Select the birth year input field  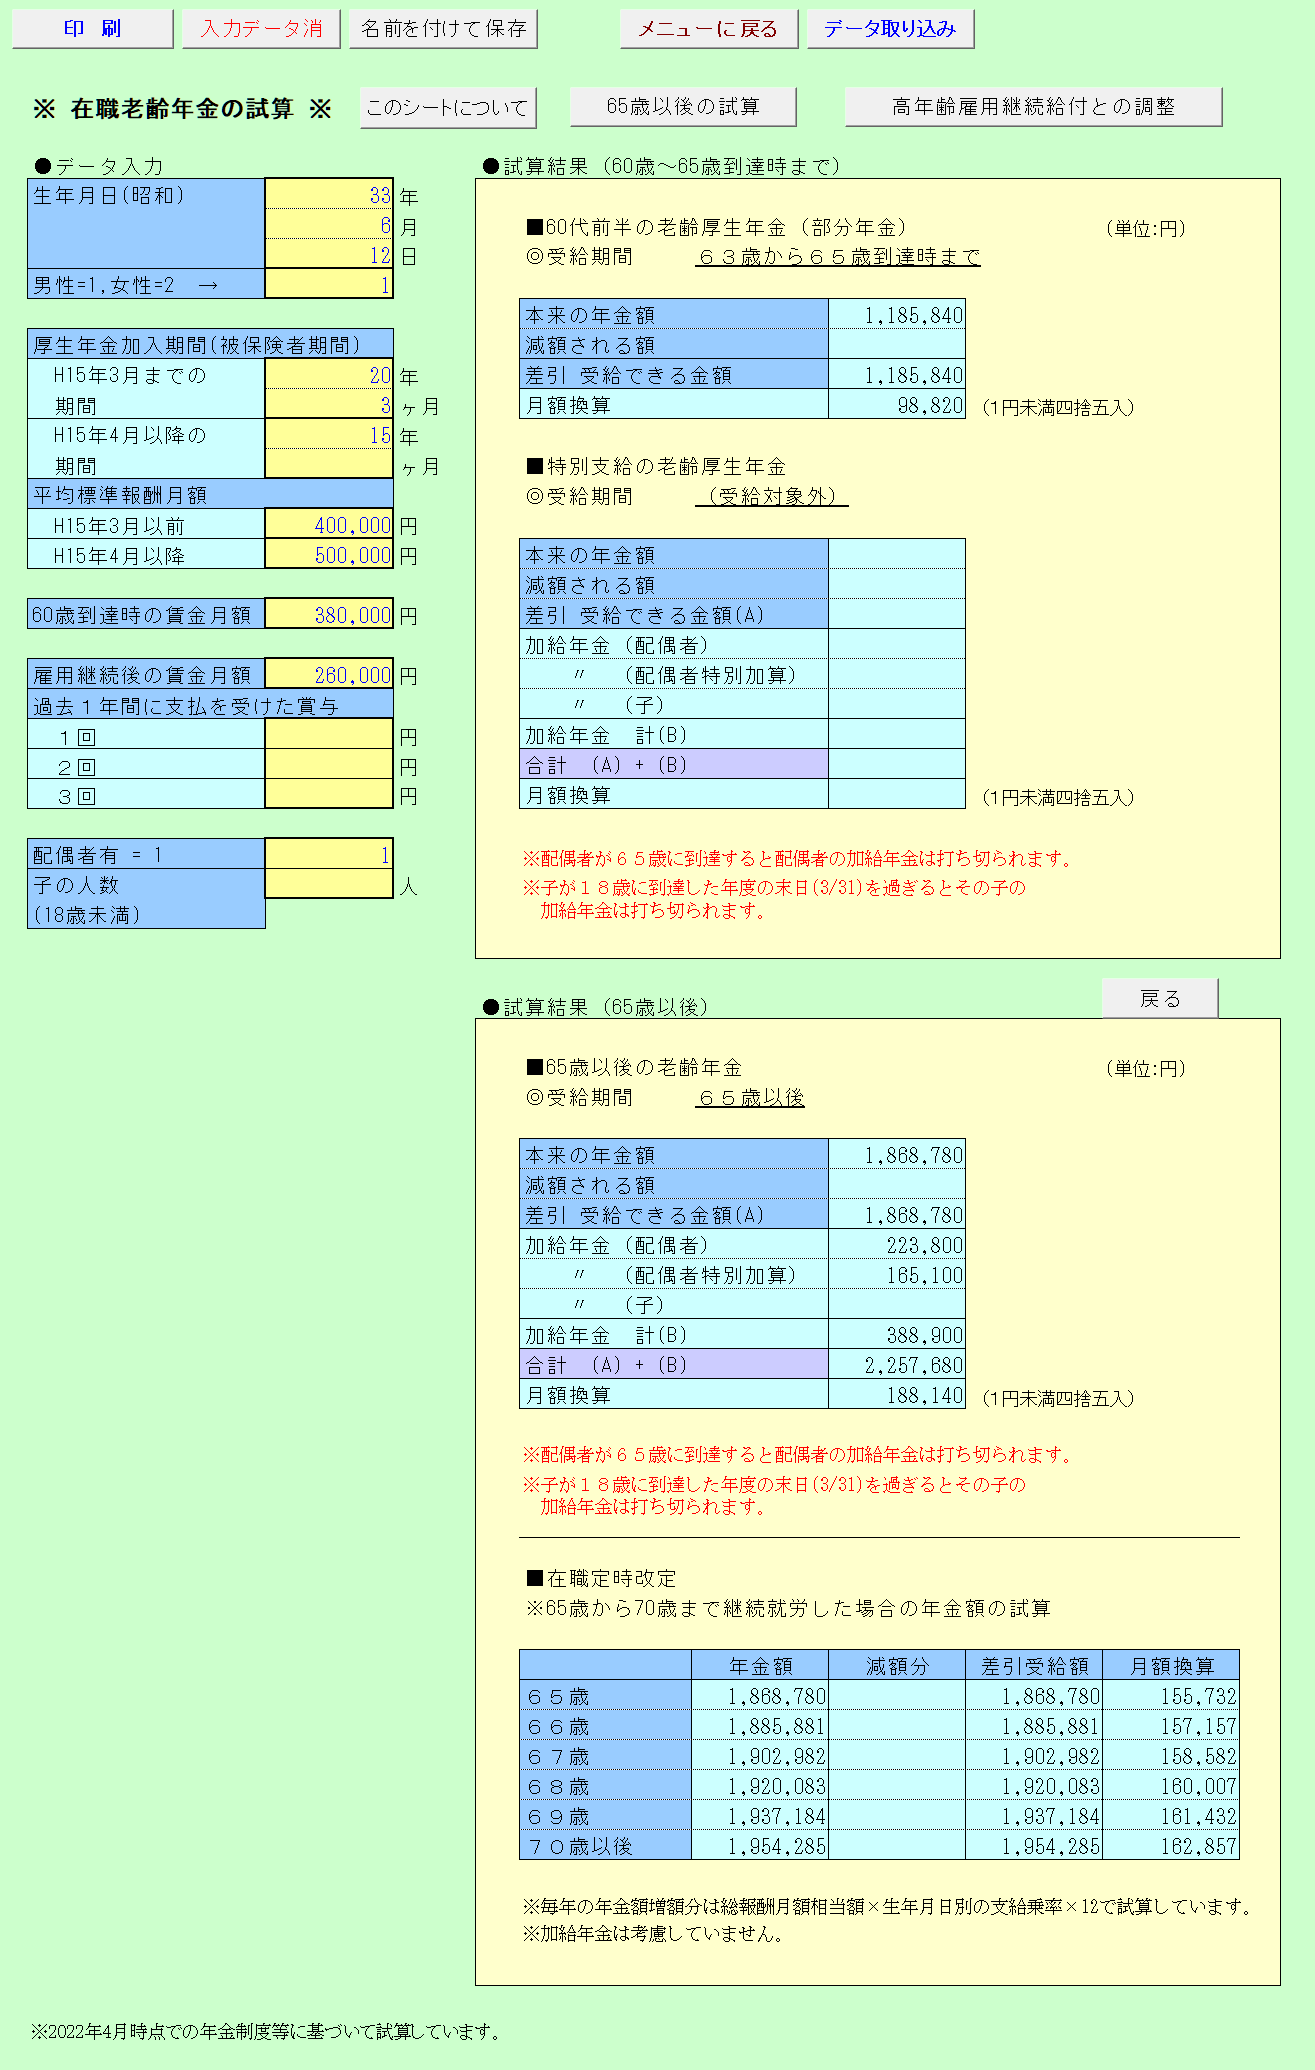(x=329, y=195)
